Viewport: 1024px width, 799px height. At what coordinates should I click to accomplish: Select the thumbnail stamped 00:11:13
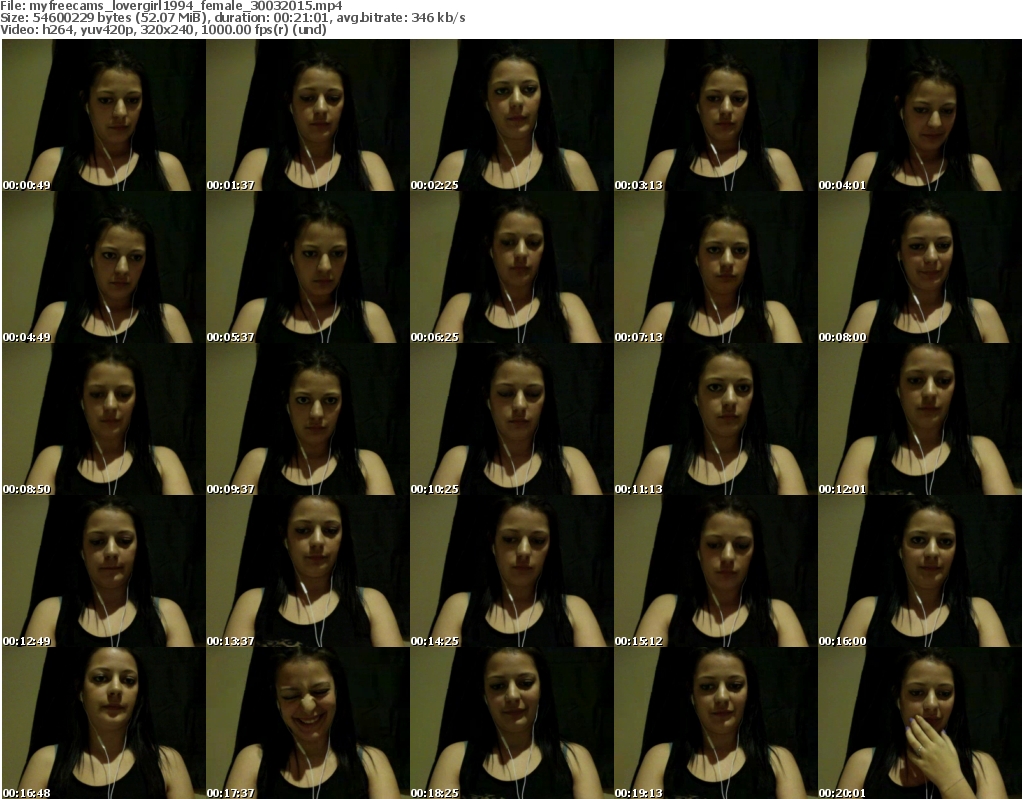point(715,419)
